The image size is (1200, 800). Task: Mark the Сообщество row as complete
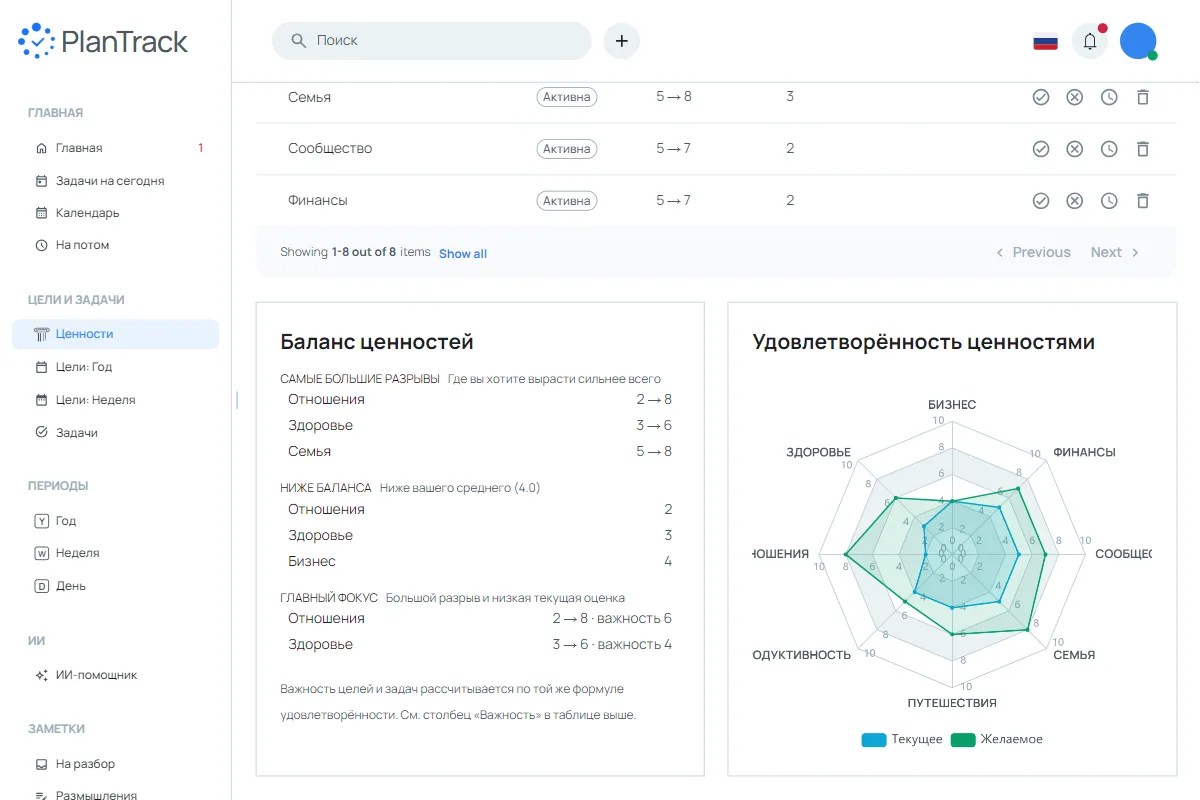tap(1041, 148)
